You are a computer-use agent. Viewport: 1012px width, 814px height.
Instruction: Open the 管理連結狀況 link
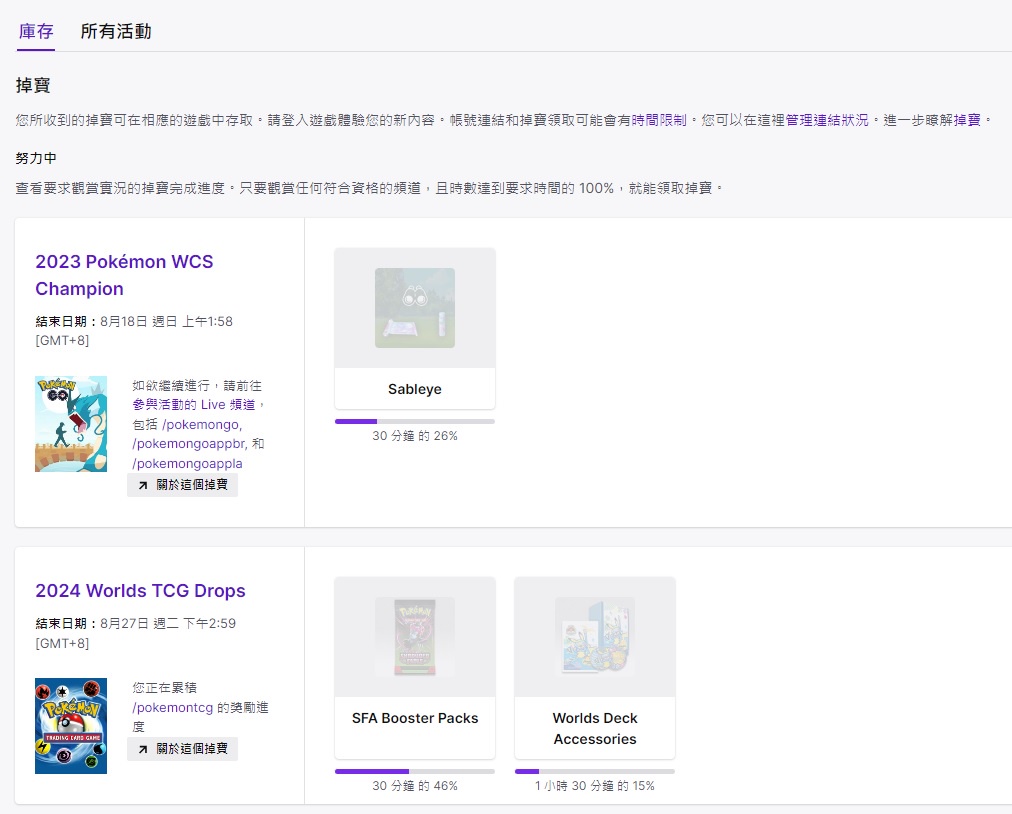coord(827,120)
